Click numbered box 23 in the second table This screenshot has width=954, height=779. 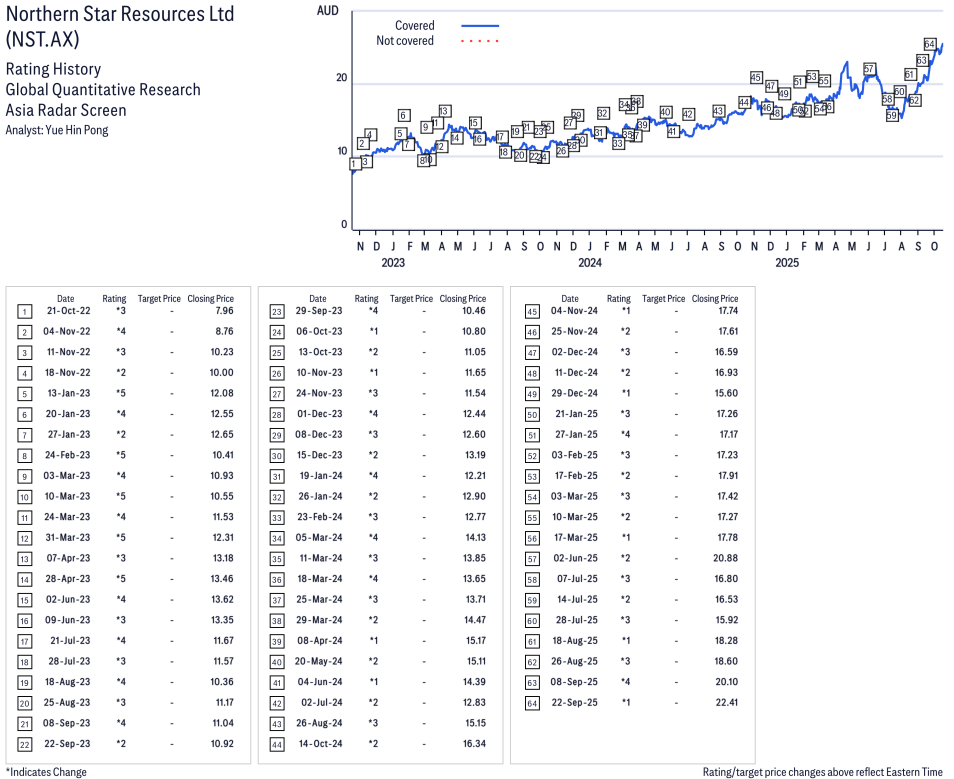(277, 311)
